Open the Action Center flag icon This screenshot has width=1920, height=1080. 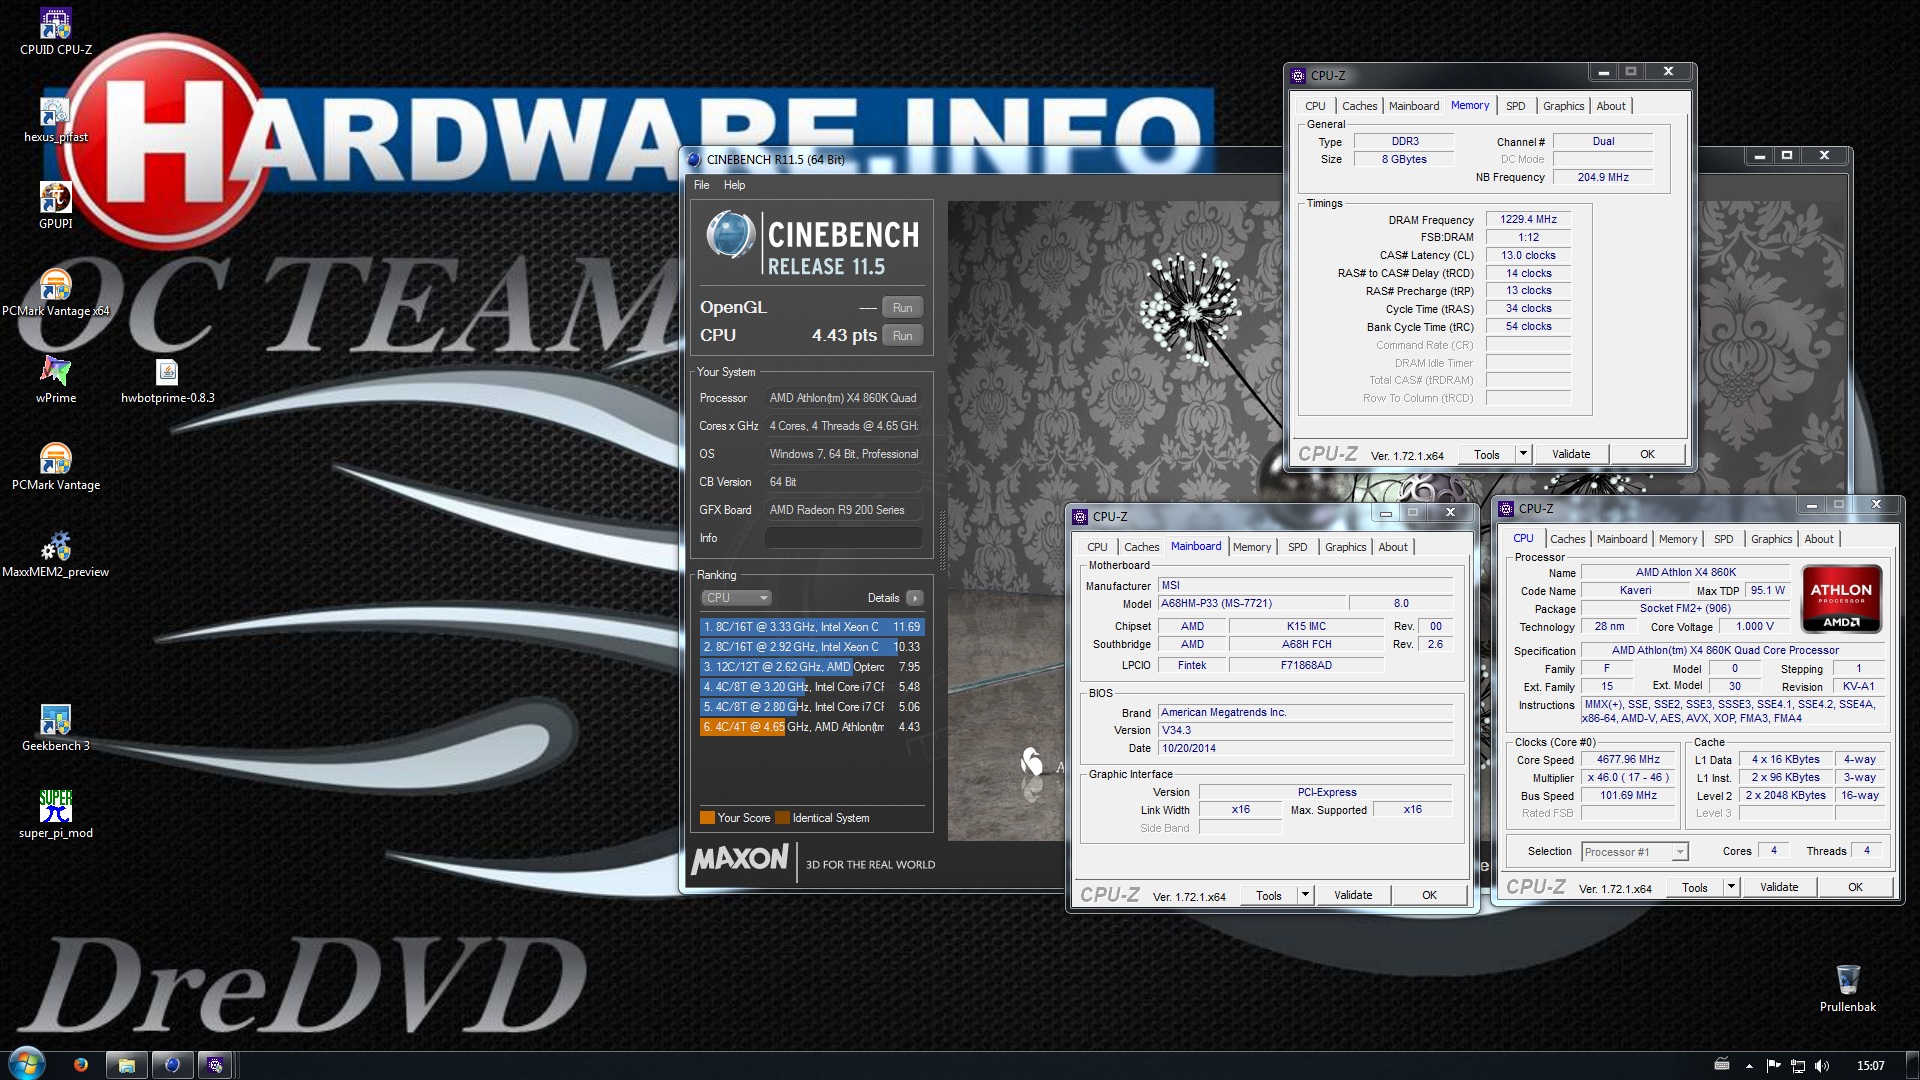tap(1774, 1066)
